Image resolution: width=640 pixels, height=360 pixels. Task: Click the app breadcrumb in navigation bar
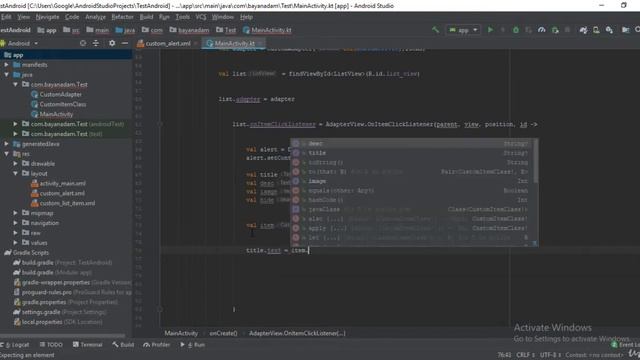pos(47,30)
